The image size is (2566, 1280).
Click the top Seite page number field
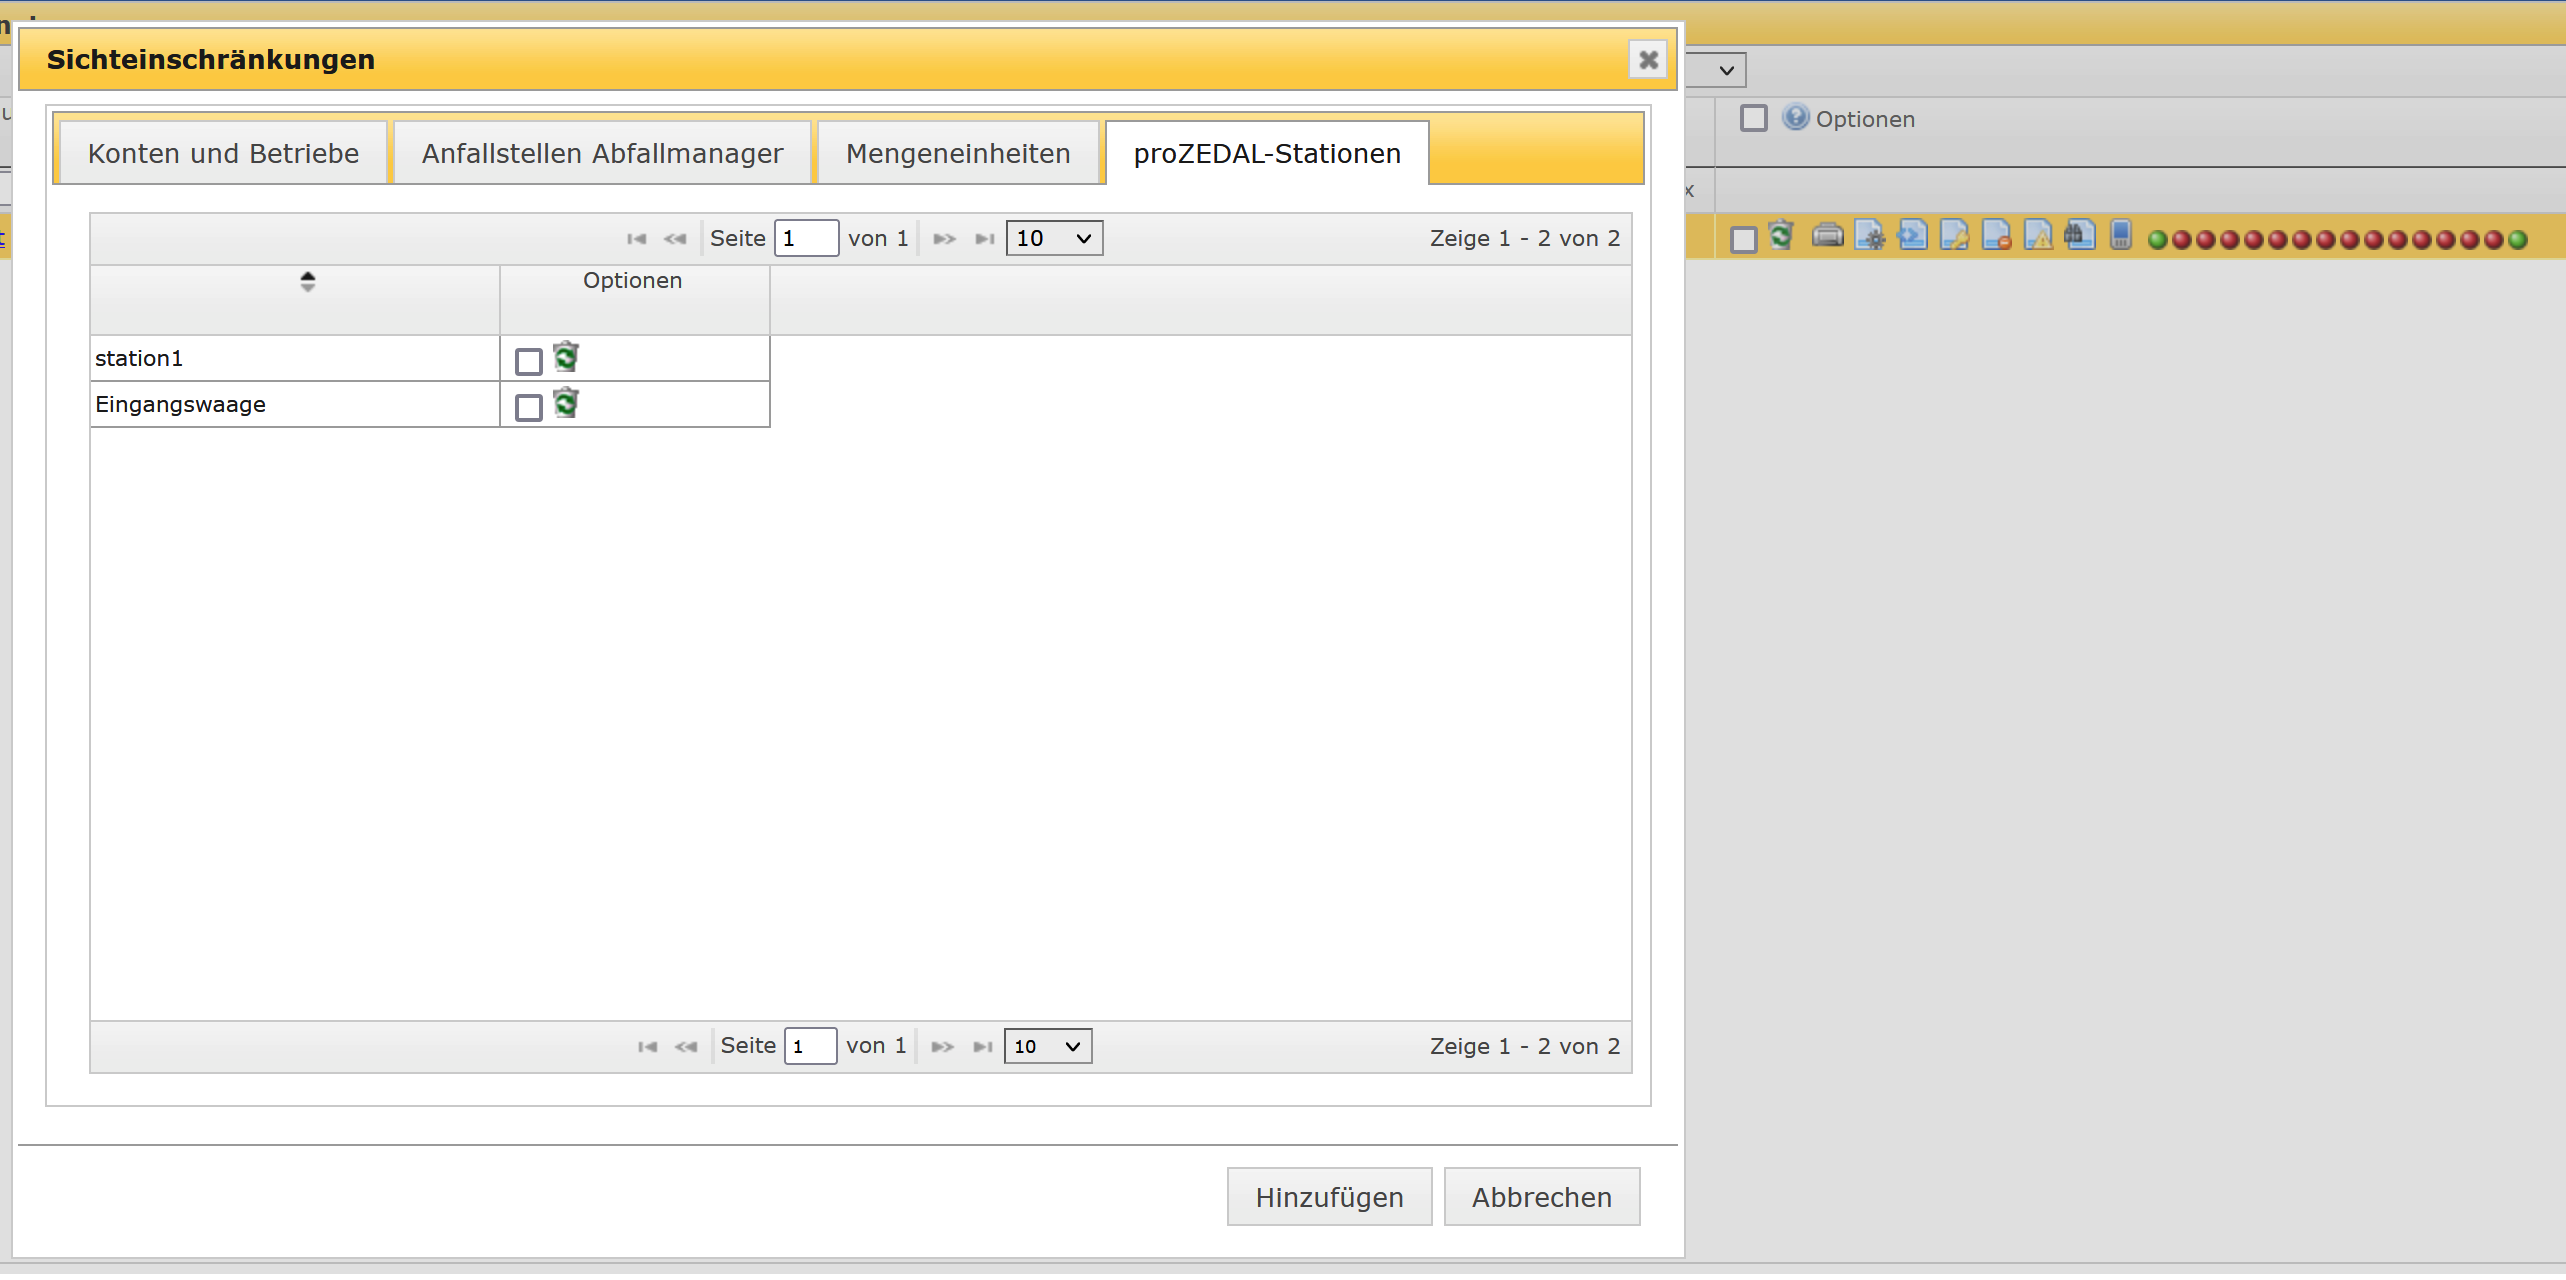805,238
